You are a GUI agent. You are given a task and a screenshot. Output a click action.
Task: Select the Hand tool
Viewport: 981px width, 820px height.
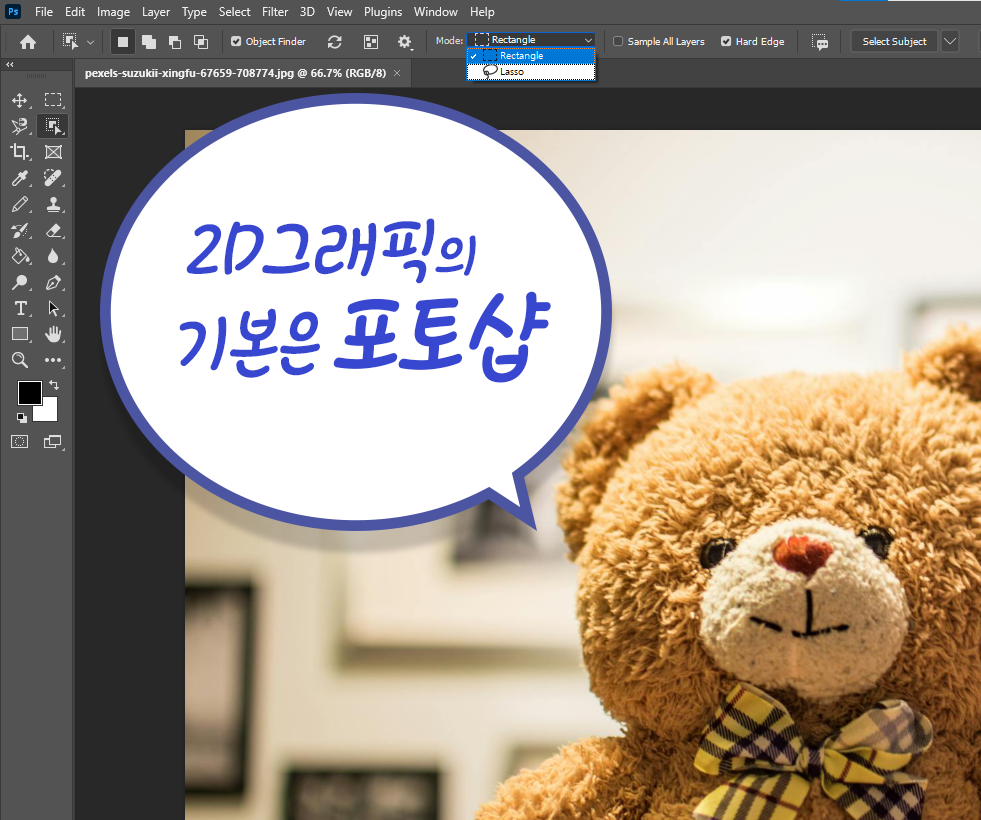click(53, 334)
